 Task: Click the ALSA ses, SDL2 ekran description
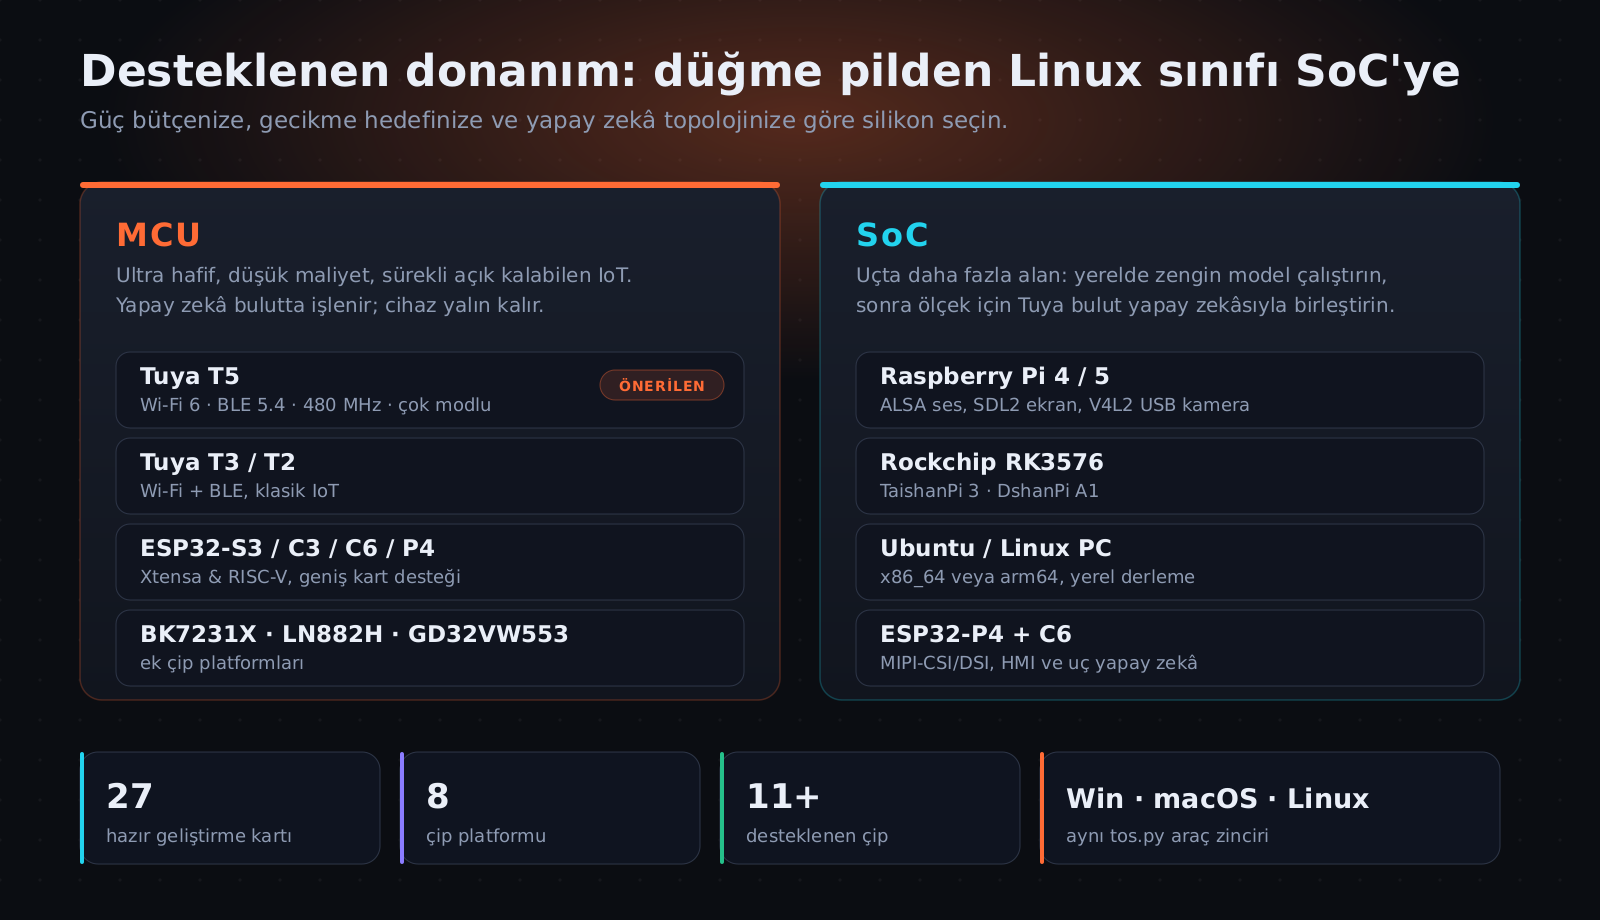1064,405
